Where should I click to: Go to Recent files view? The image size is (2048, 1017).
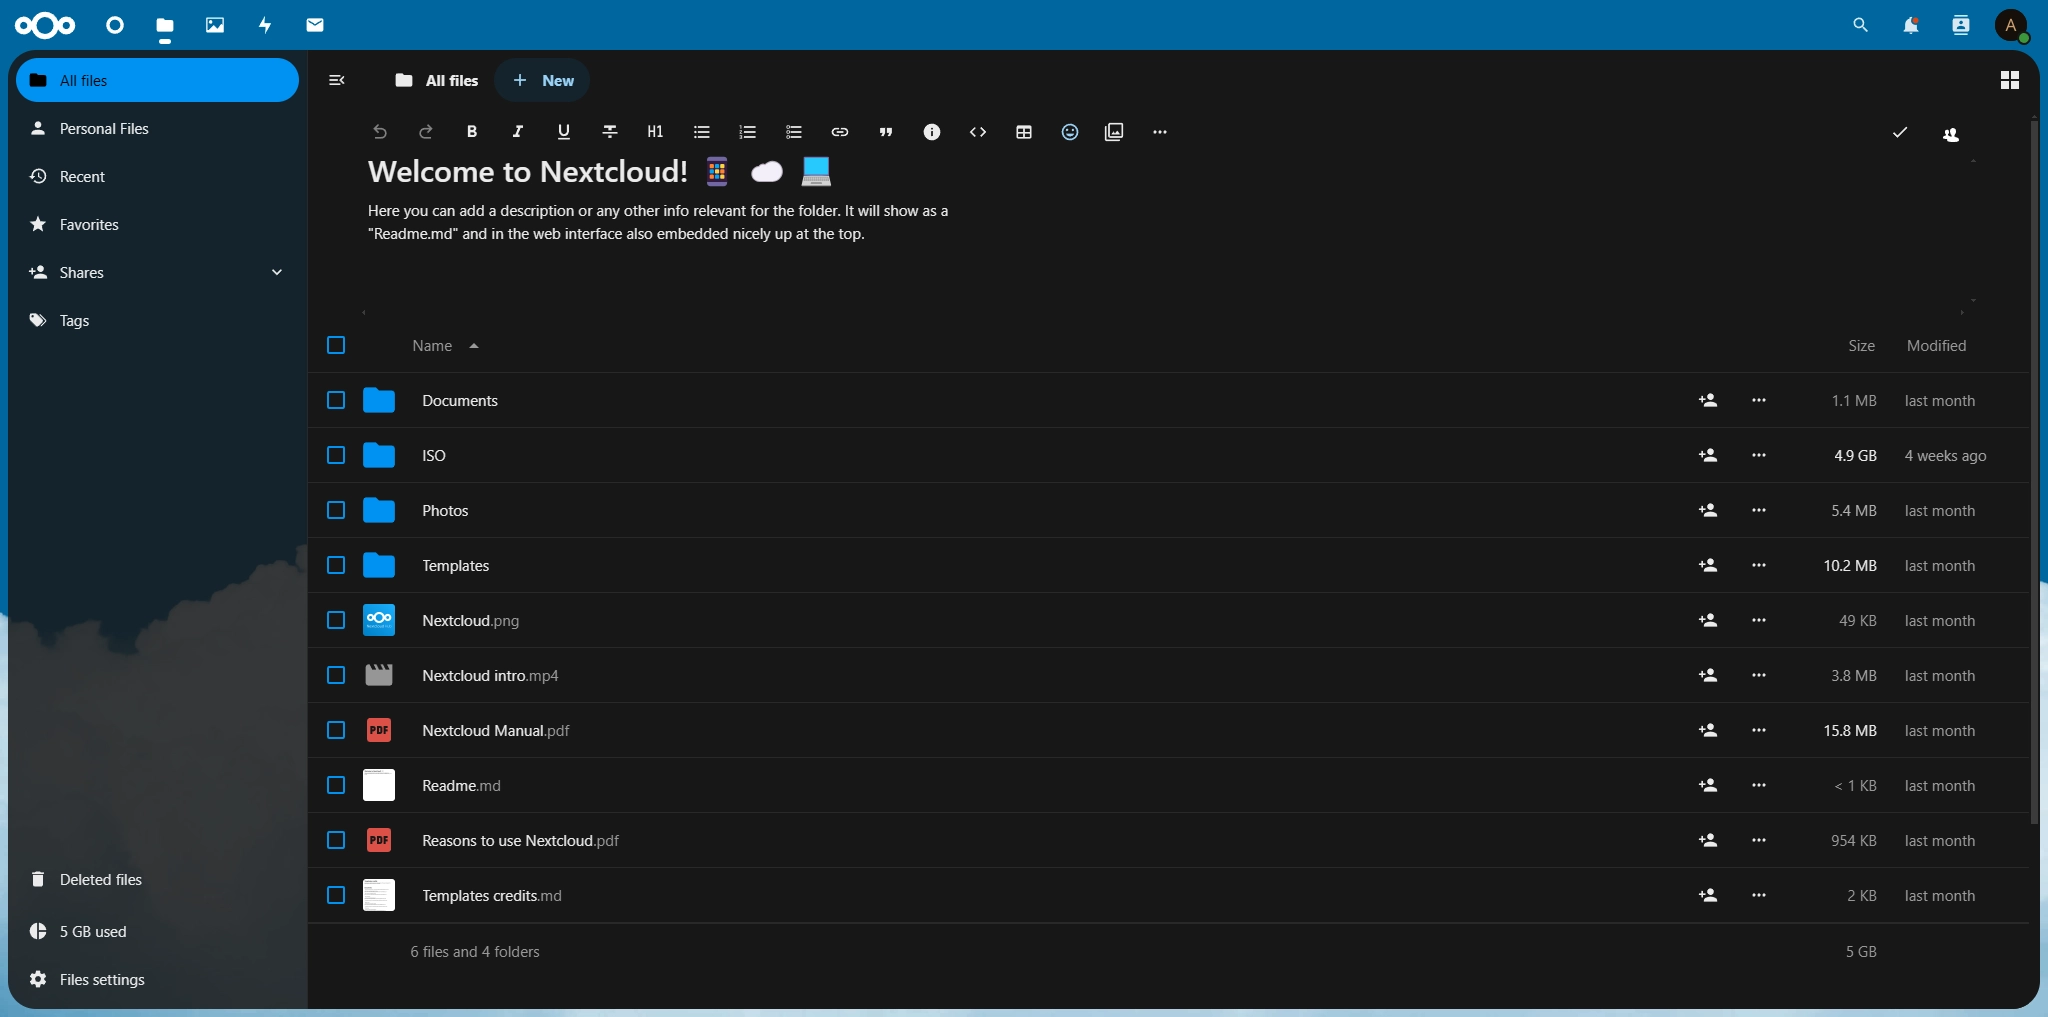pos(157,176)
